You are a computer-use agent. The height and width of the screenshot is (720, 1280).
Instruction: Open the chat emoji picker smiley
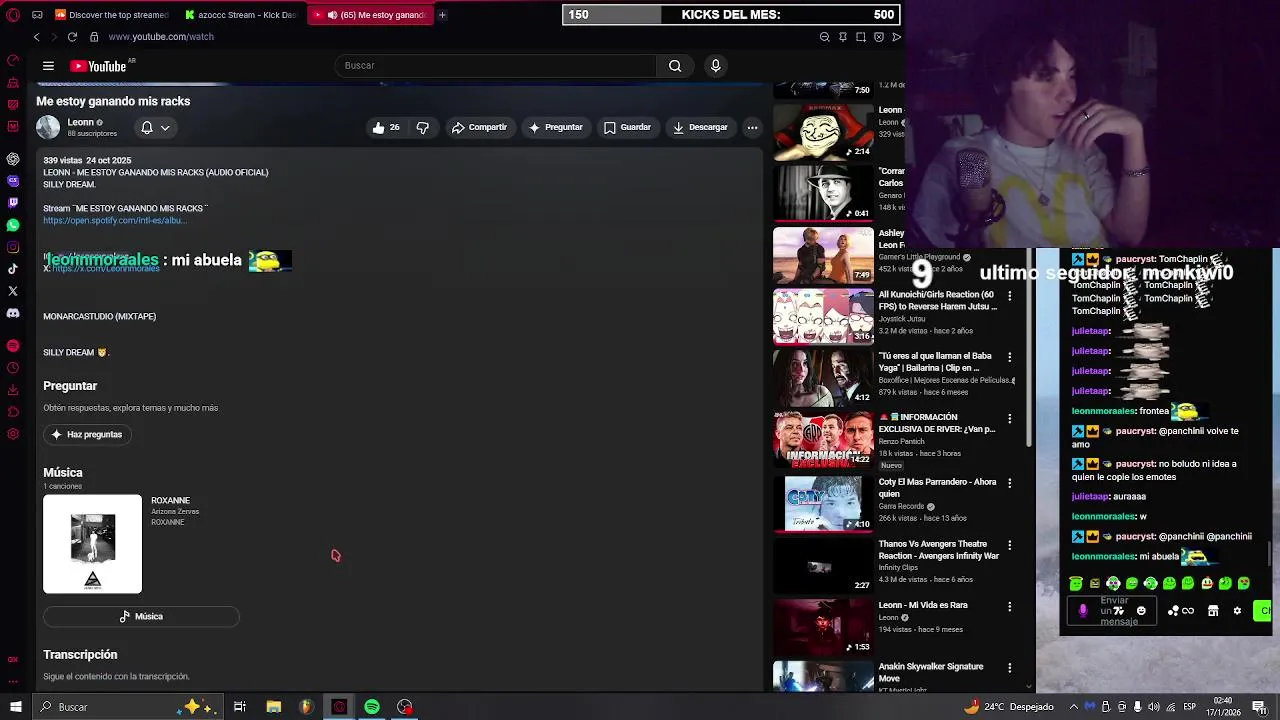point(1141,611)
